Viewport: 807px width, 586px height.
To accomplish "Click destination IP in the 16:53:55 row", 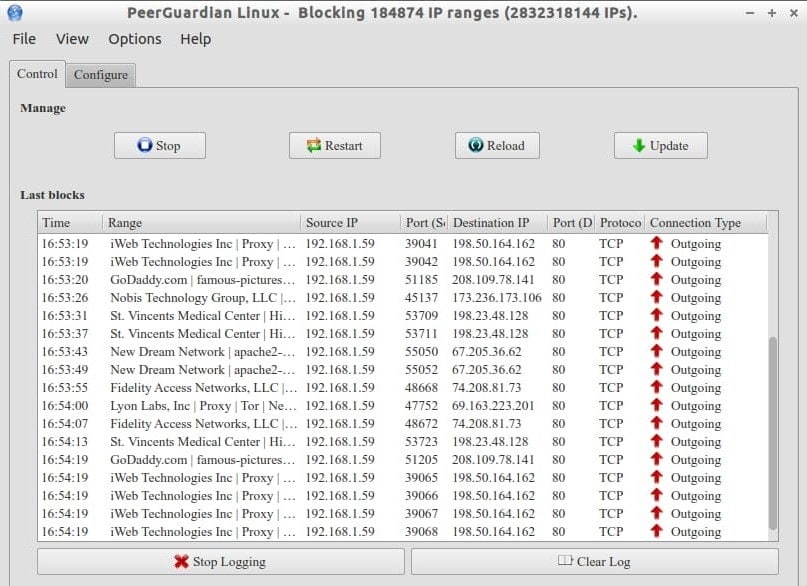I will (486, 388).
